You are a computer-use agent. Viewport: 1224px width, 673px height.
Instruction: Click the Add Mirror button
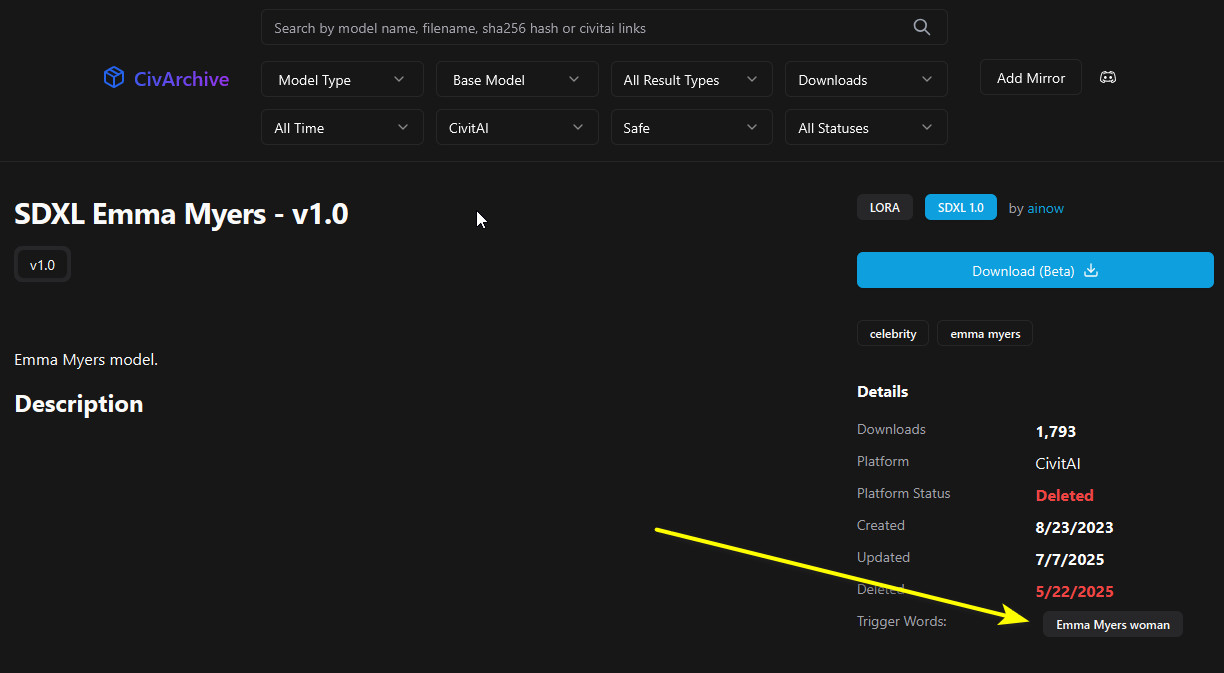click(x=1031, y=77)
